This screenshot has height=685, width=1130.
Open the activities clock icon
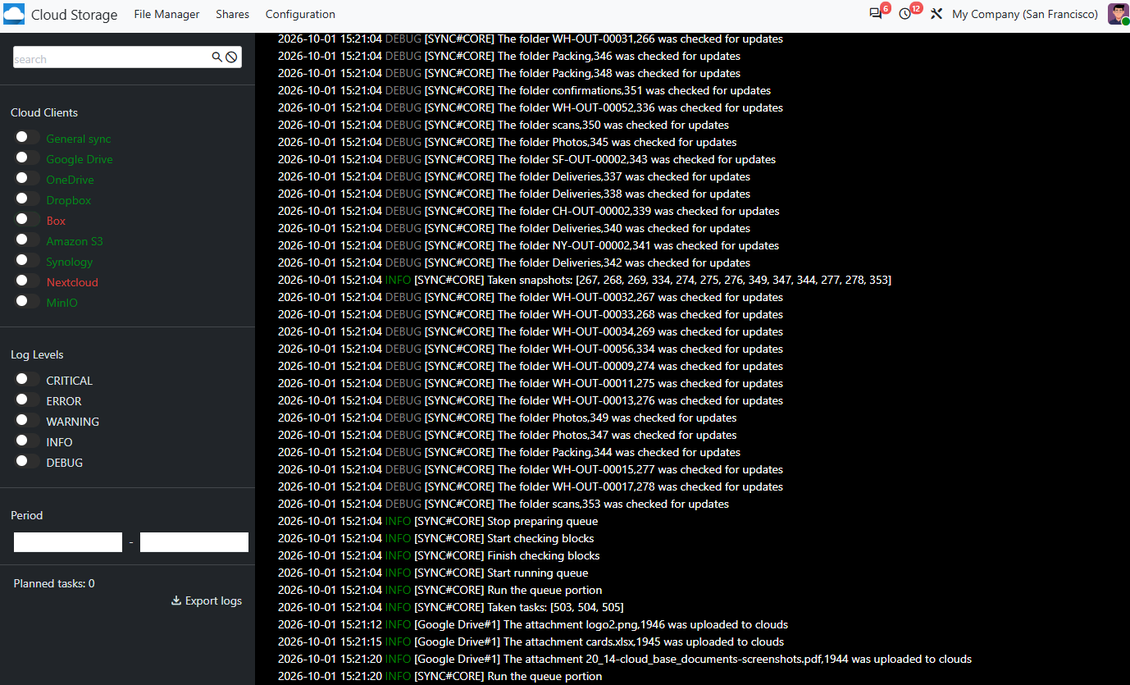point(905,14)
